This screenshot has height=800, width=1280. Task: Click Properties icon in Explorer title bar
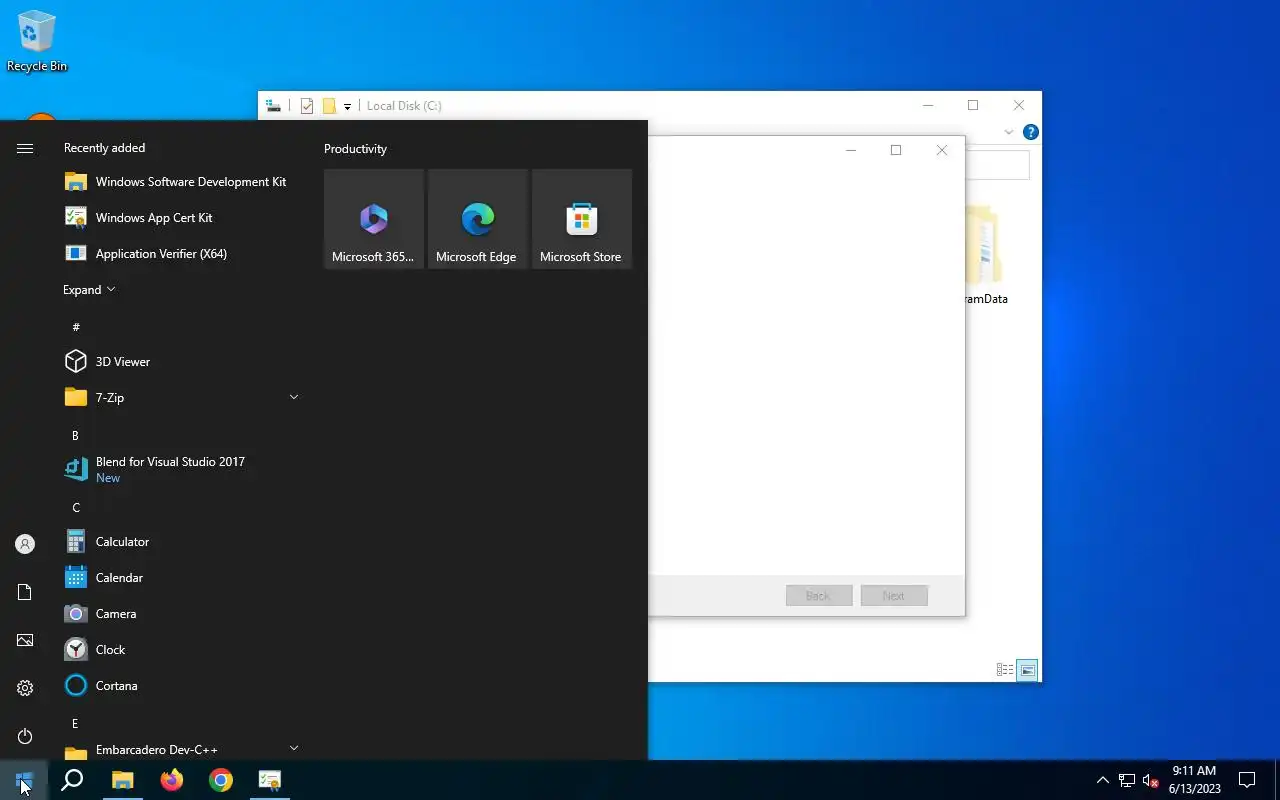(307, 106)
